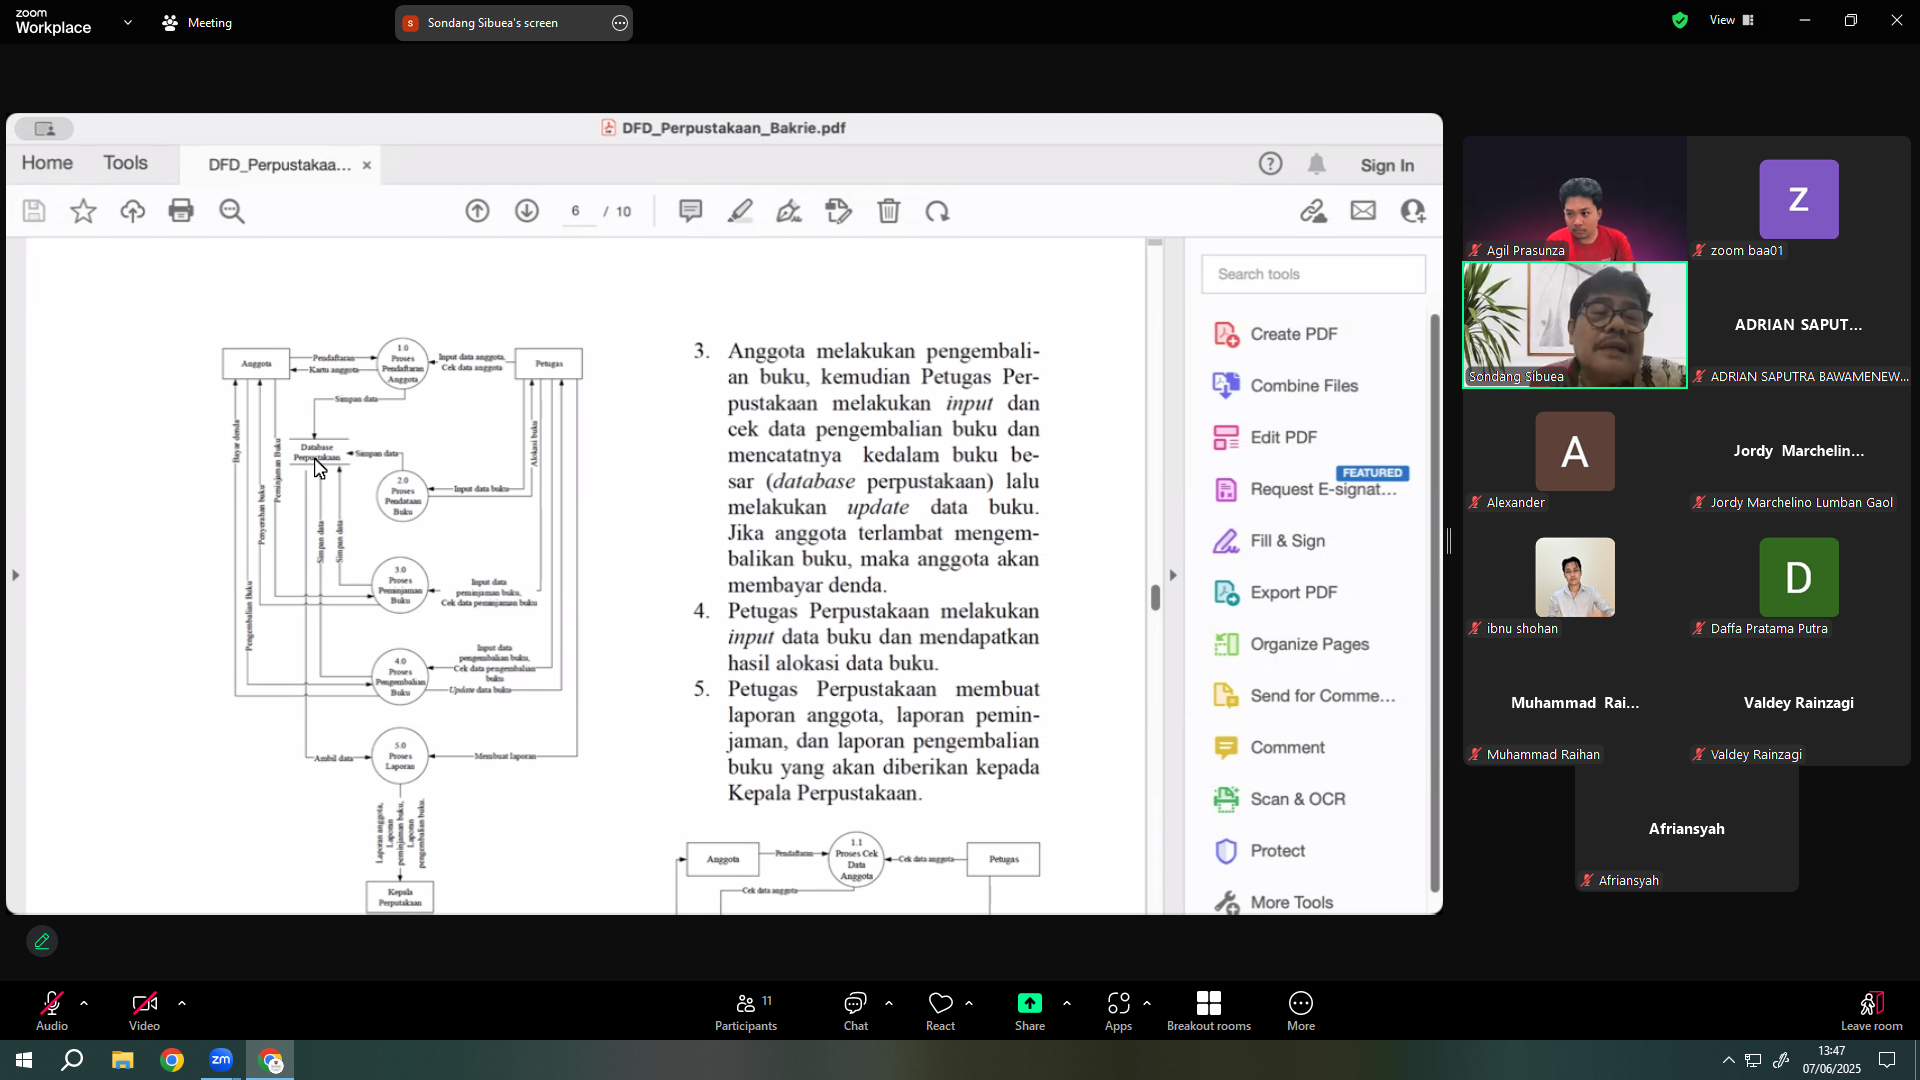Open the help question mark icon
The image size is (1920, 1080).
[1270, 164]
